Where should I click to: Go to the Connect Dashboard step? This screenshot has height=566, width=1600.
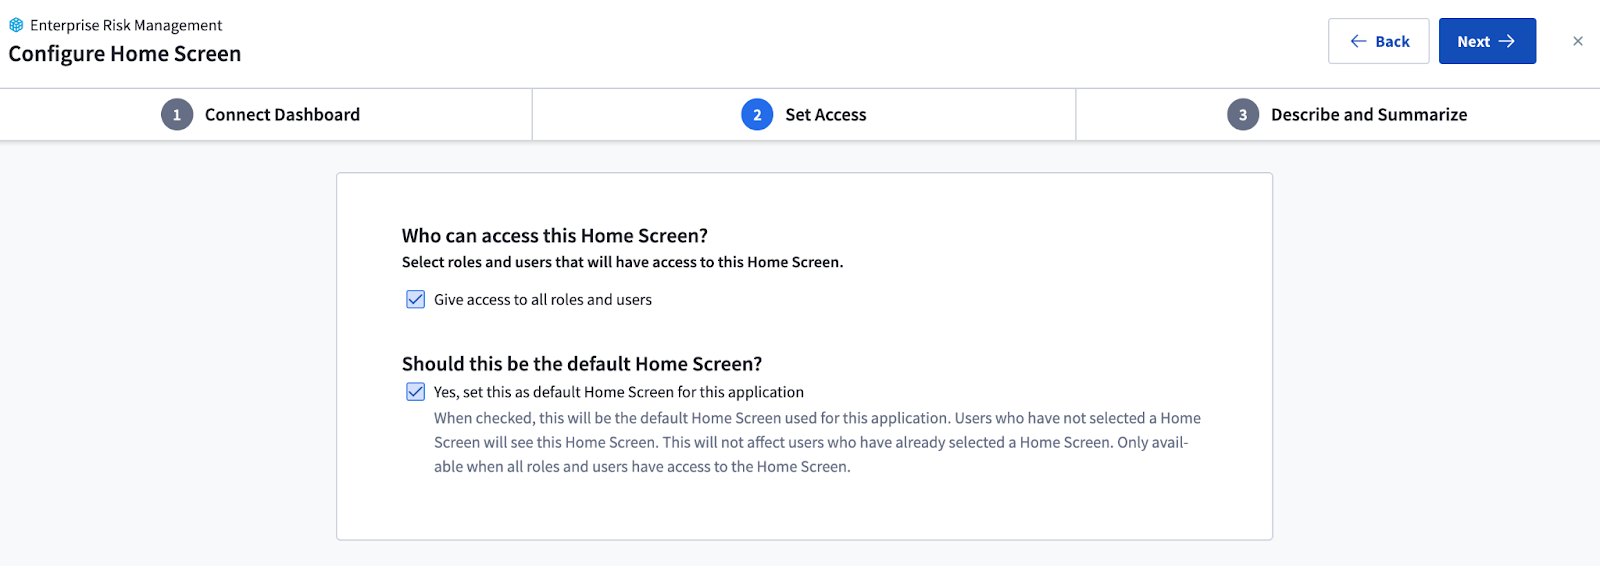[266, 115]
